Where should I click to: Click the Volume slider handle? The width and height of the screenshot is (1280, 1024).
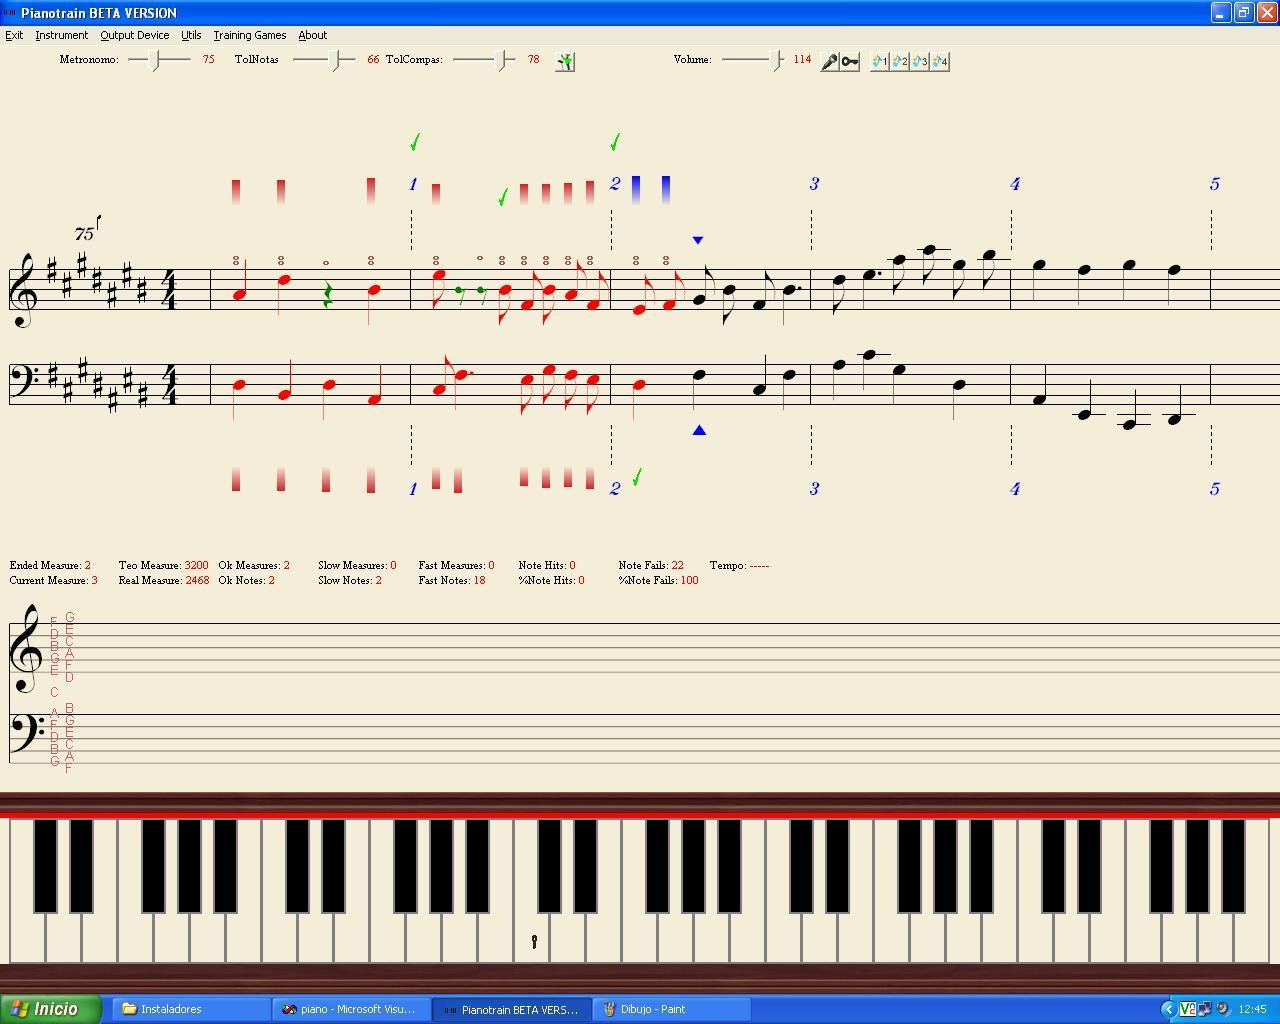777,60
